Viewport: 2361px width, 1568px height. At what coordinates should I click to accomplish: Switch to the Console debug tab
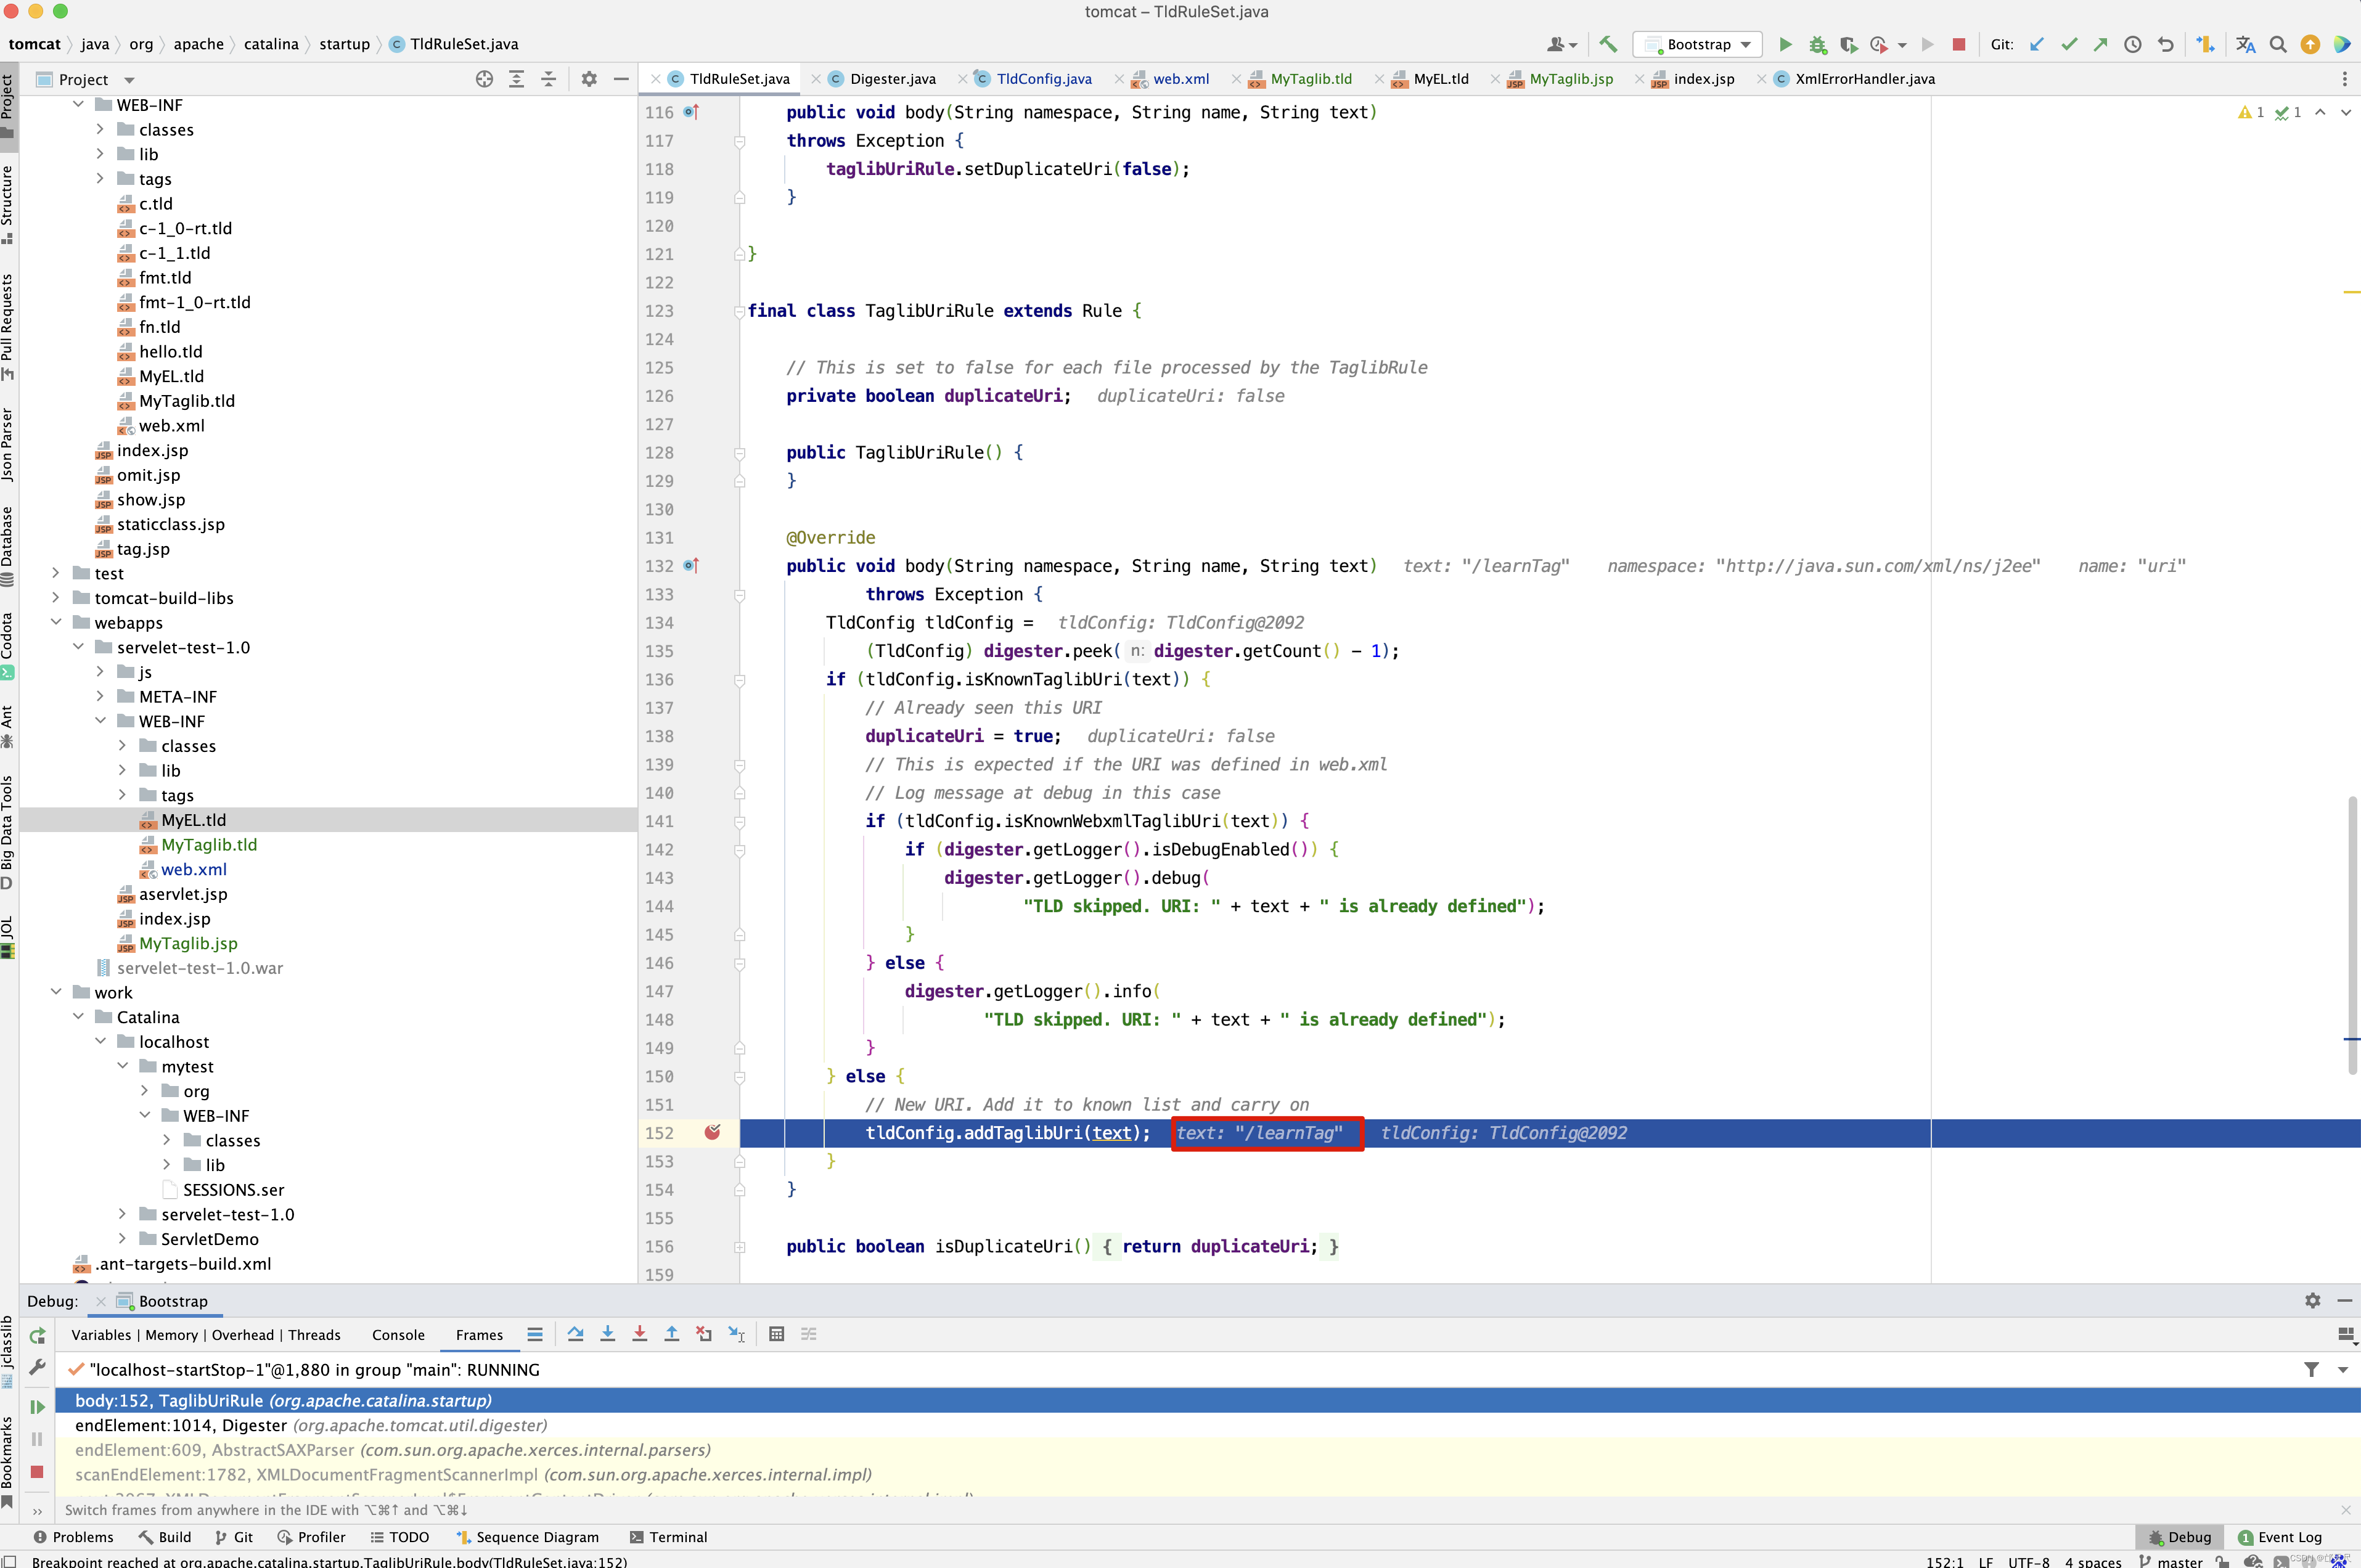[x=398, y=1335]
